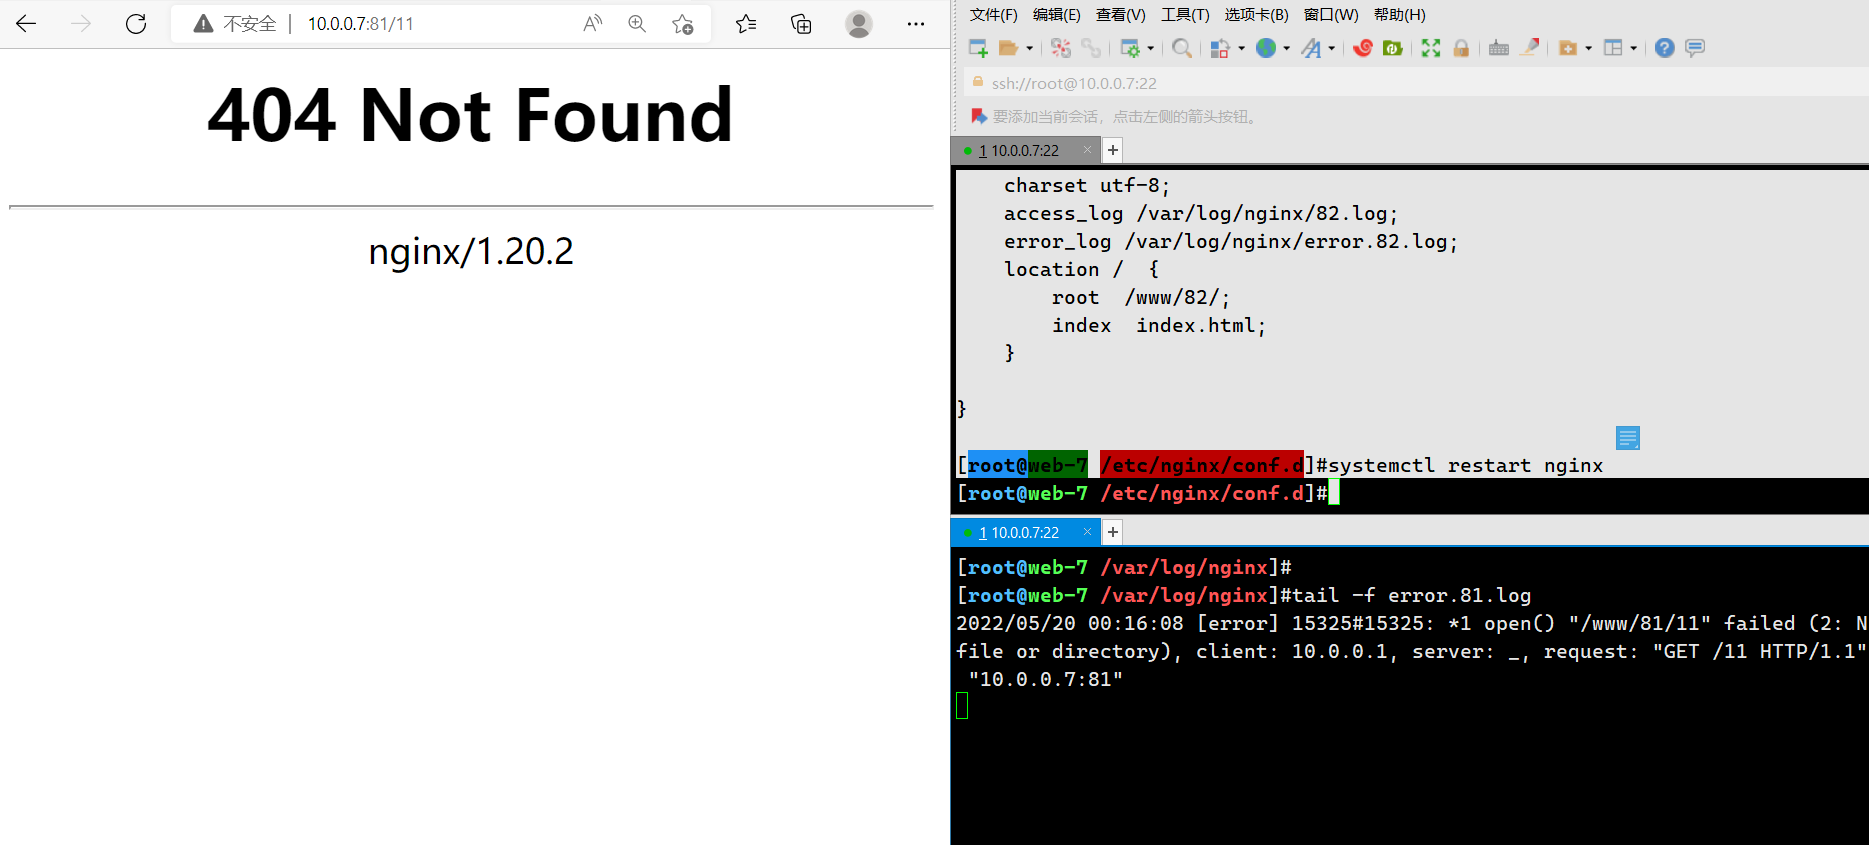Click the Xshell find magnifier icon

[x=1182, y=48]
